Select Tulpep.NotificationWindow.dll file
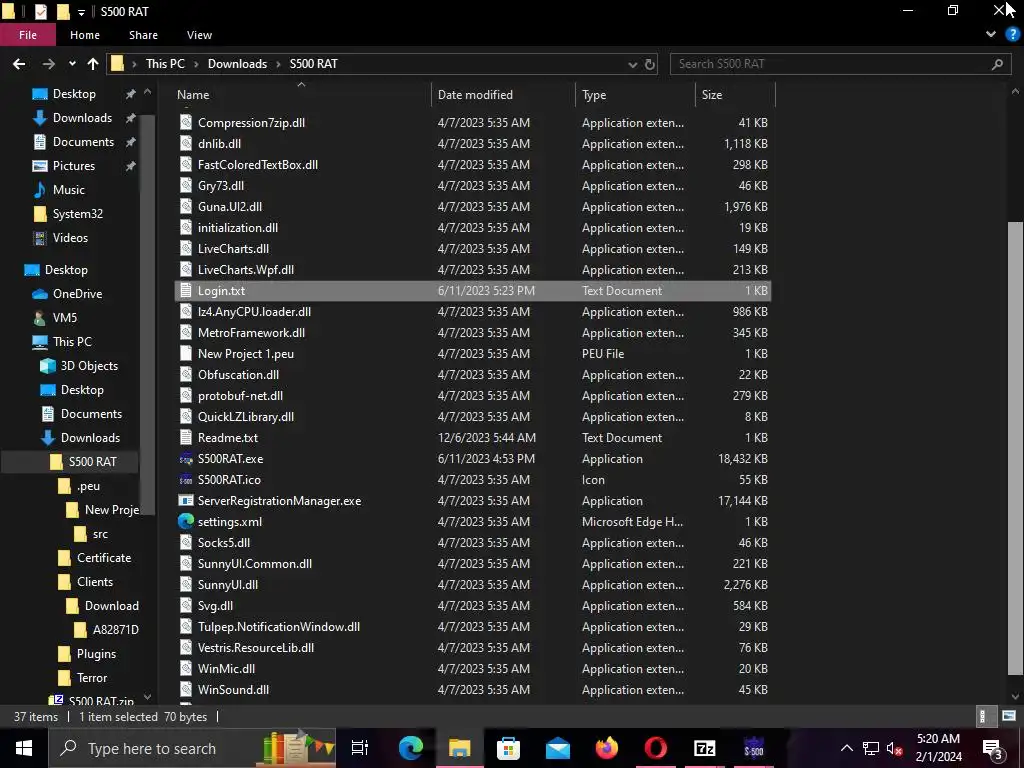 [279, 627]
